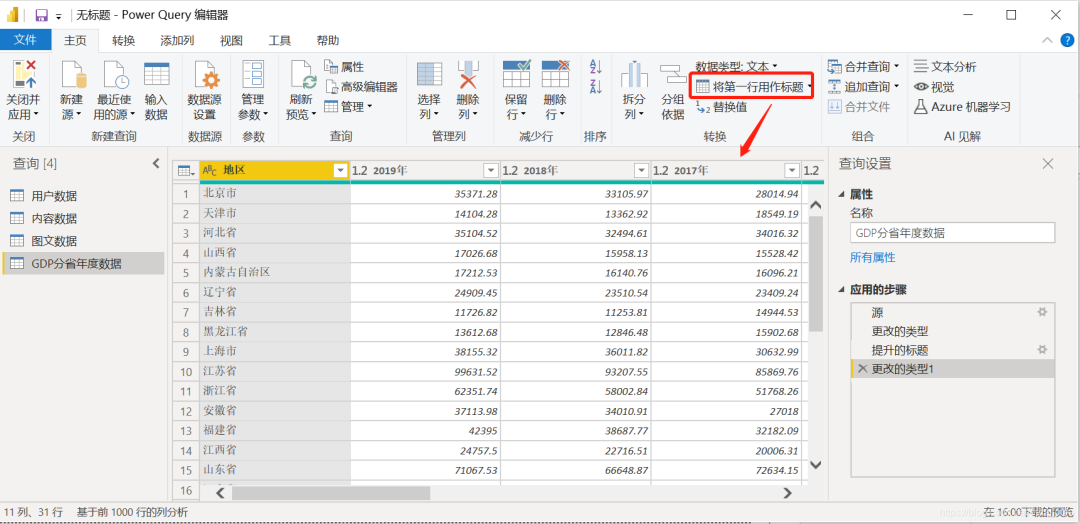This screenshot has height=524, width=1080.
Task: Delete the 更改的类型1 step with X
Action: (x=862, y=369)
